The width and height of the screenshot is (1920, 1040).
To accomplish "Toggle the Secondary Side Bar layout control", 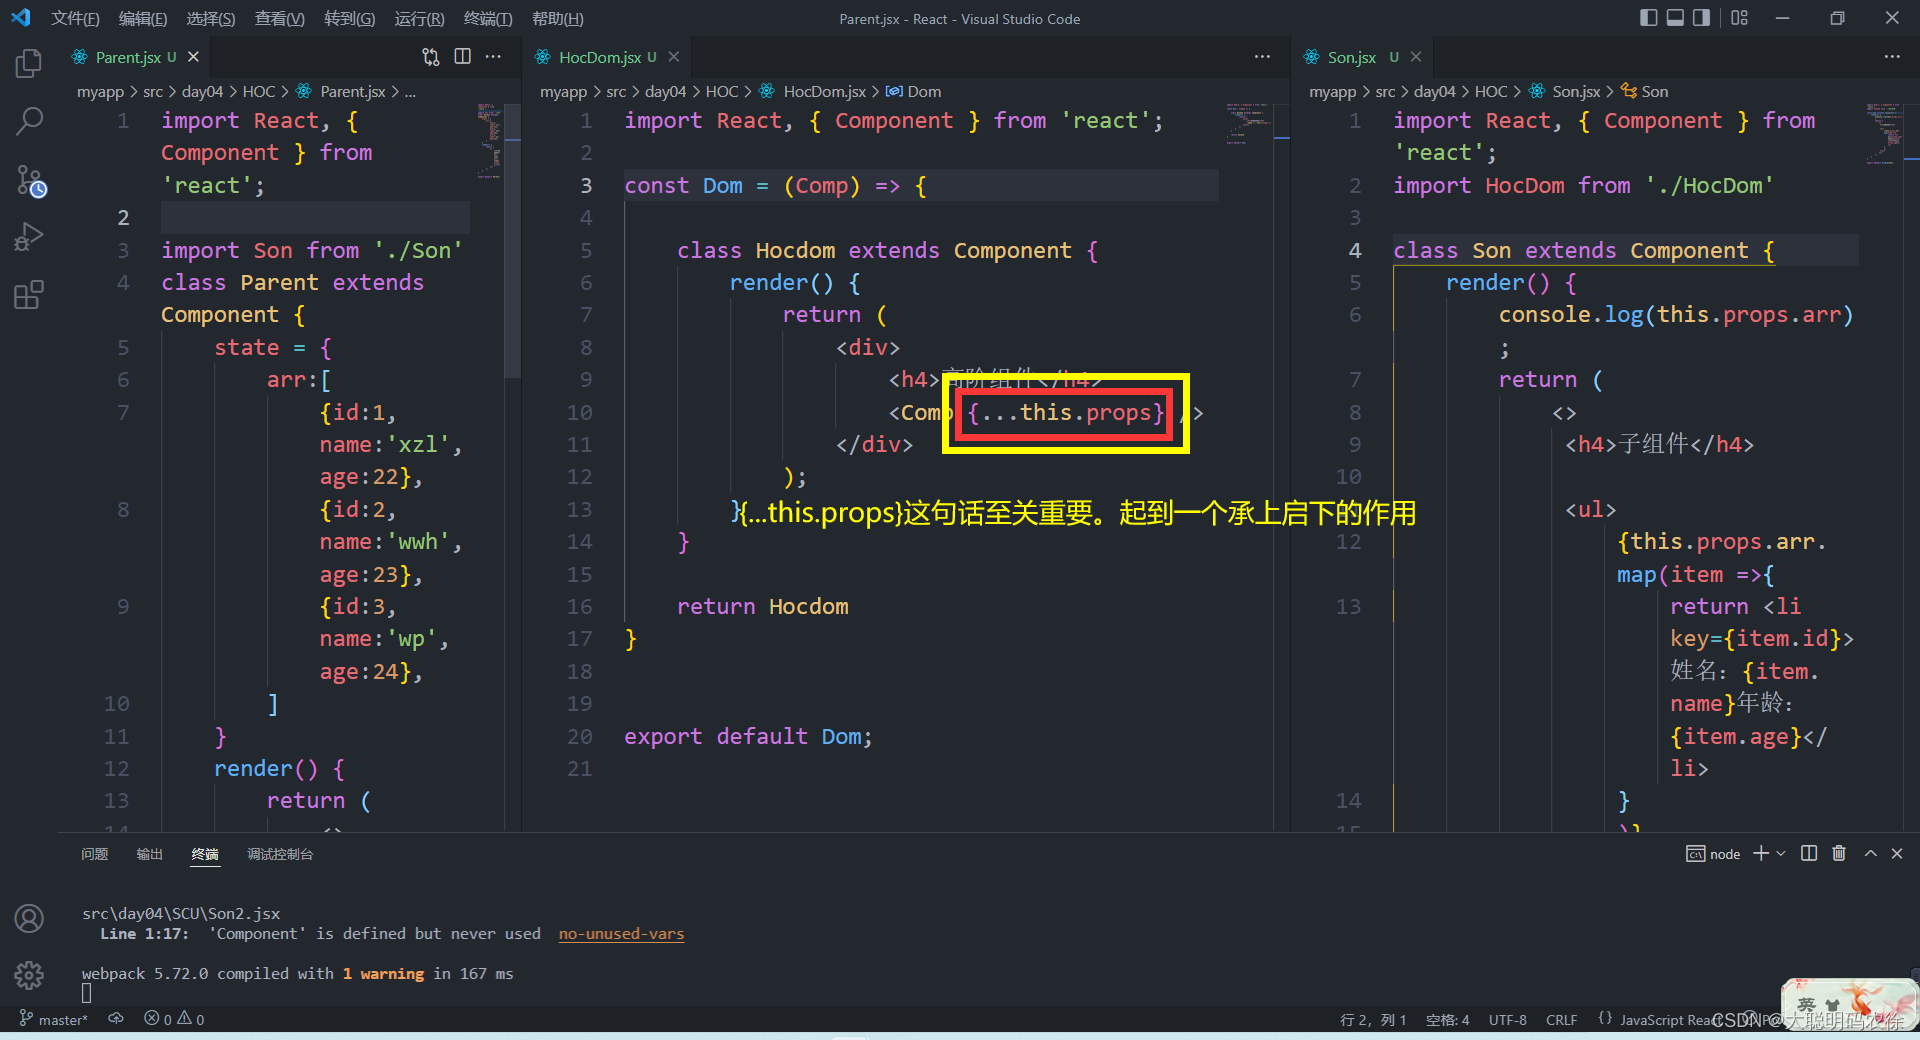I will (1701, 18).
